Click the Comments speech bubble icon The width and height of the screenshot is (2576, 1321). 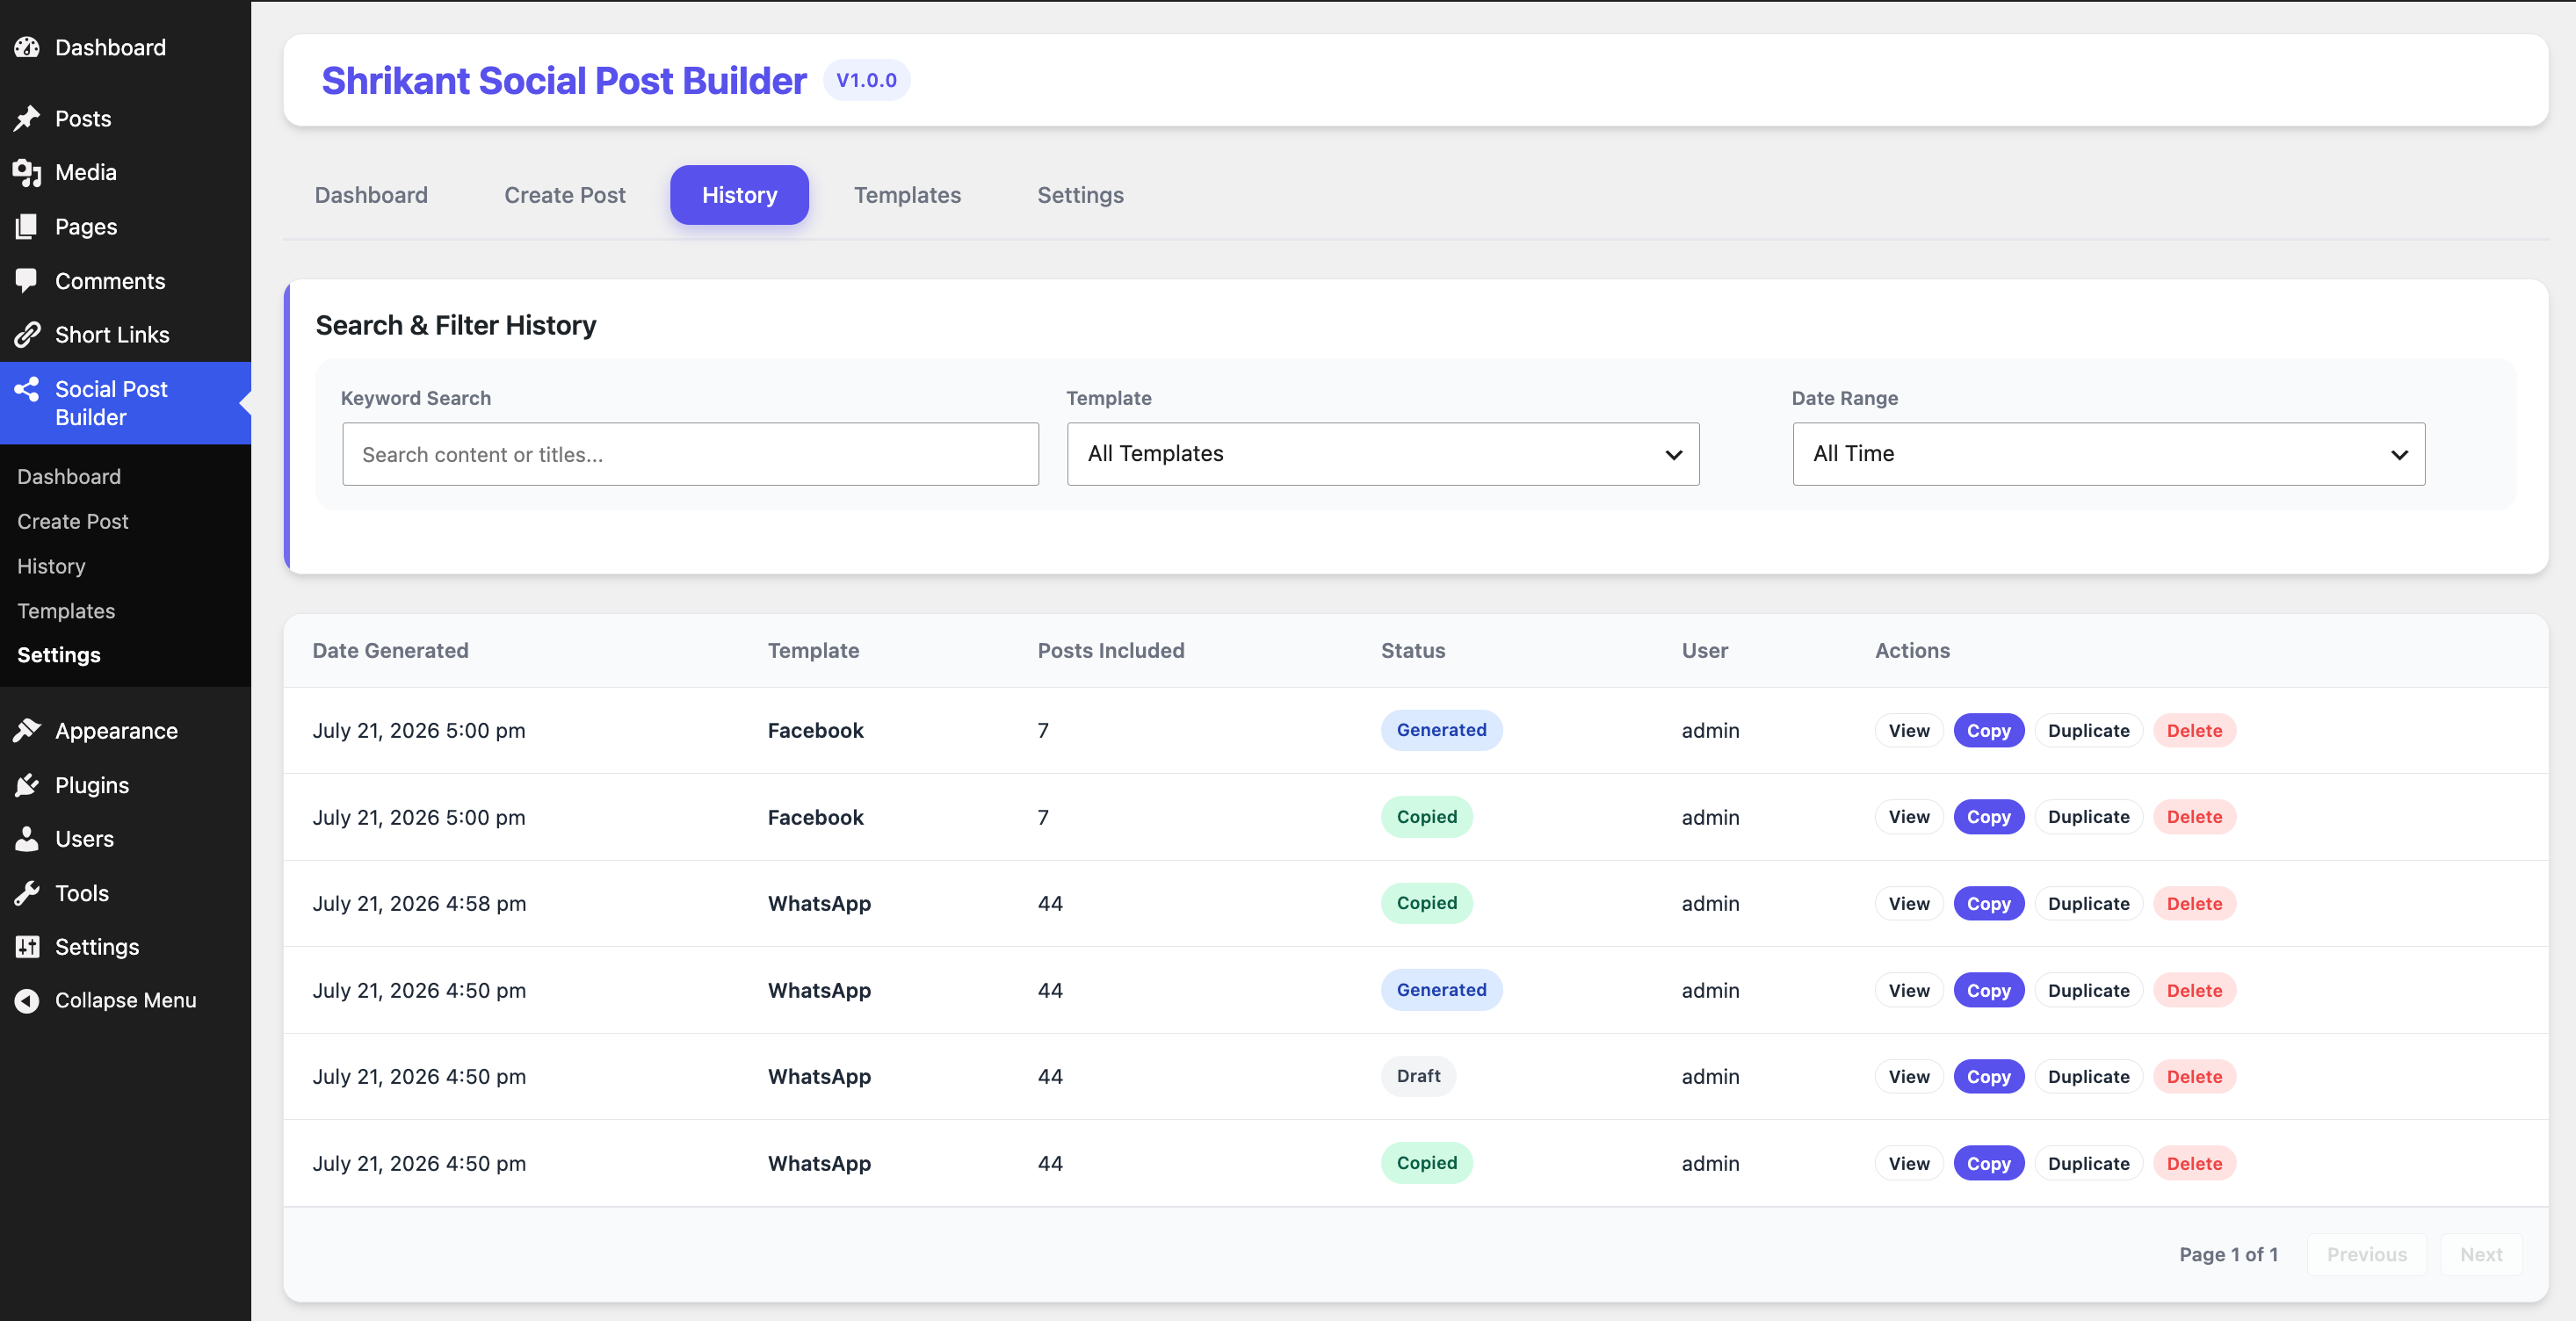(27, 280)
